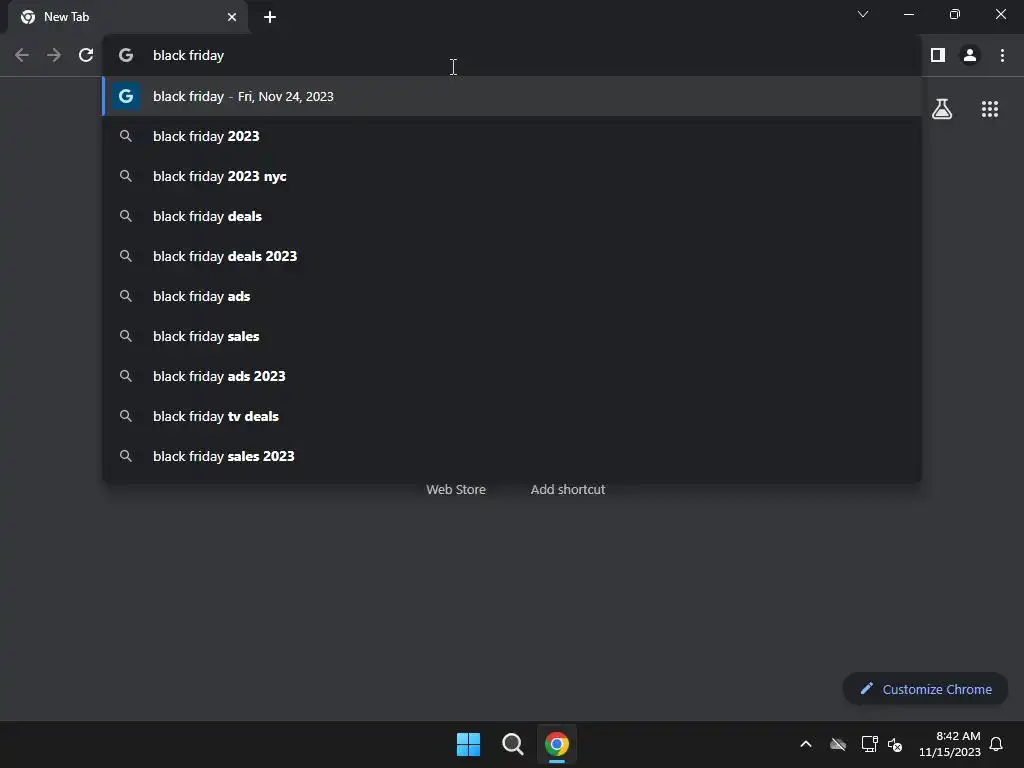
Task: Reload the page with refresh icon
Action: tap(86, 56)
